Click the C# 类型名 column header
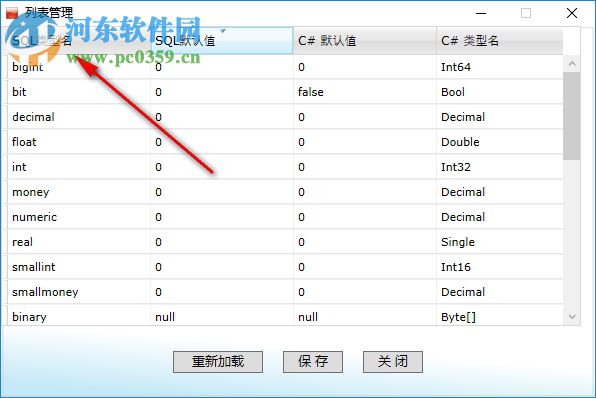Viewport: 596px width, 398px height. (499, 41)
